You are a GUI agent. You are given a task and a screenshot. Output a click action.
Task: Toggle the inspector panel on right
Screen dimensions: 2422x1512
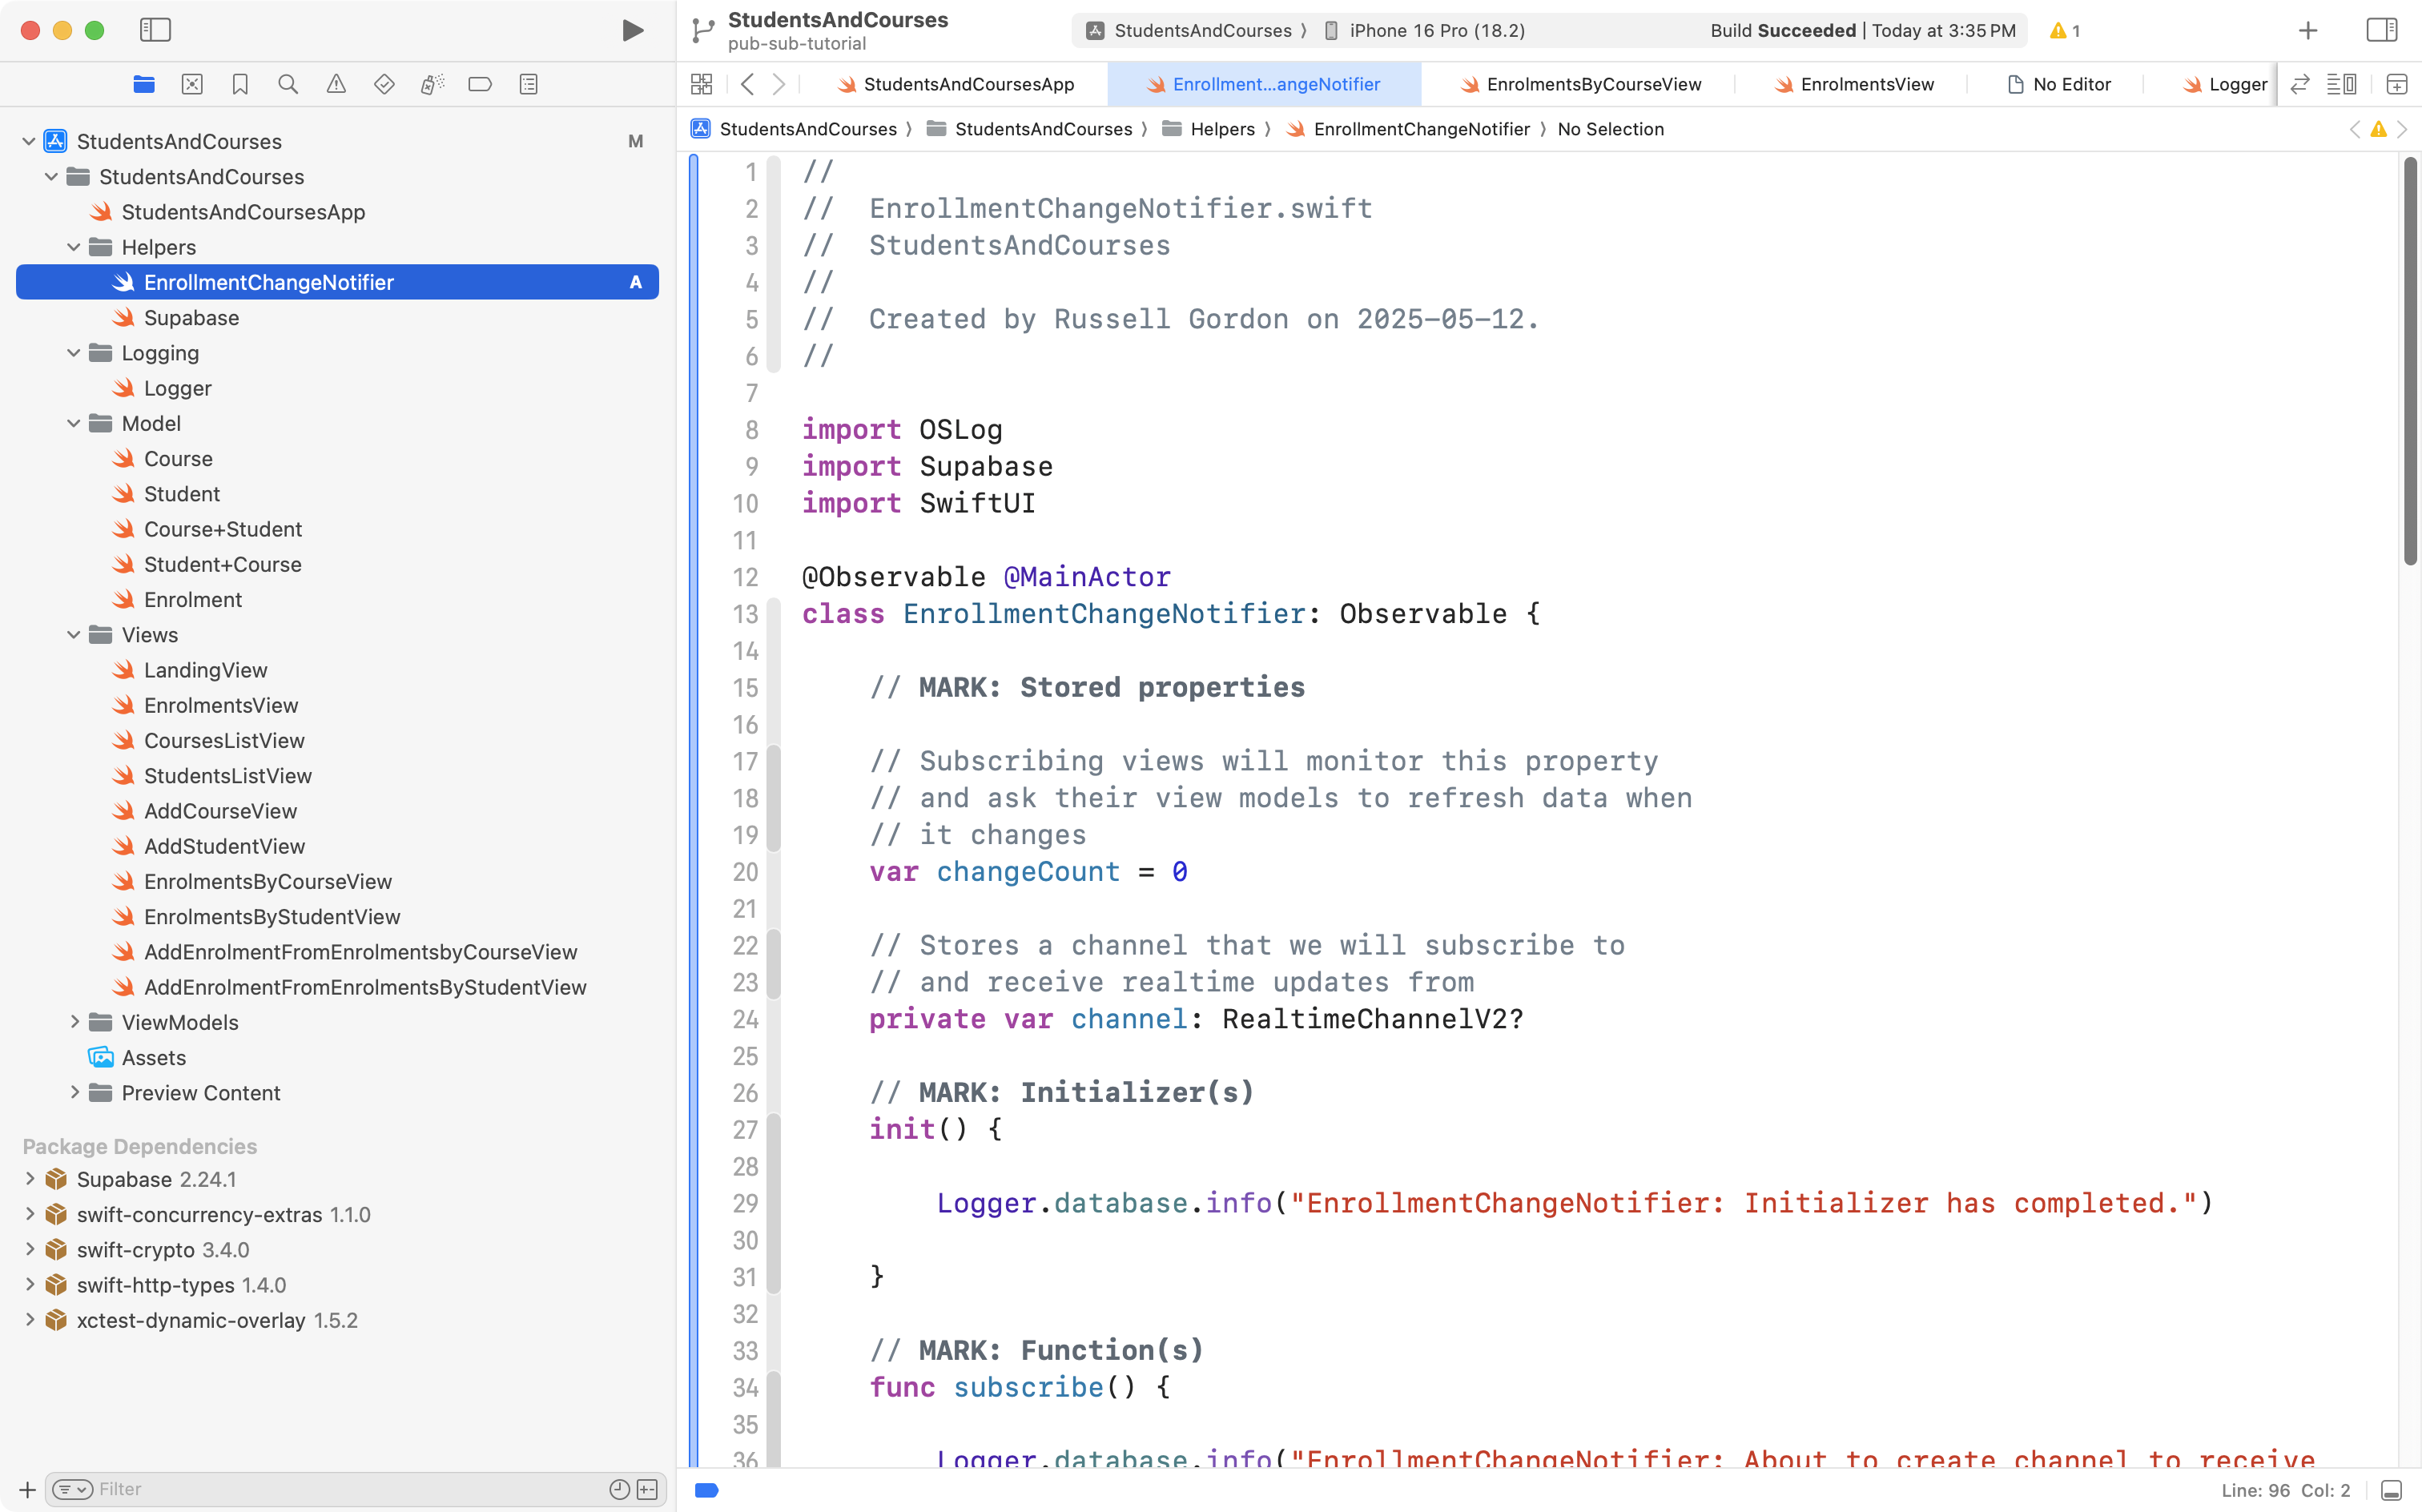2381,30
